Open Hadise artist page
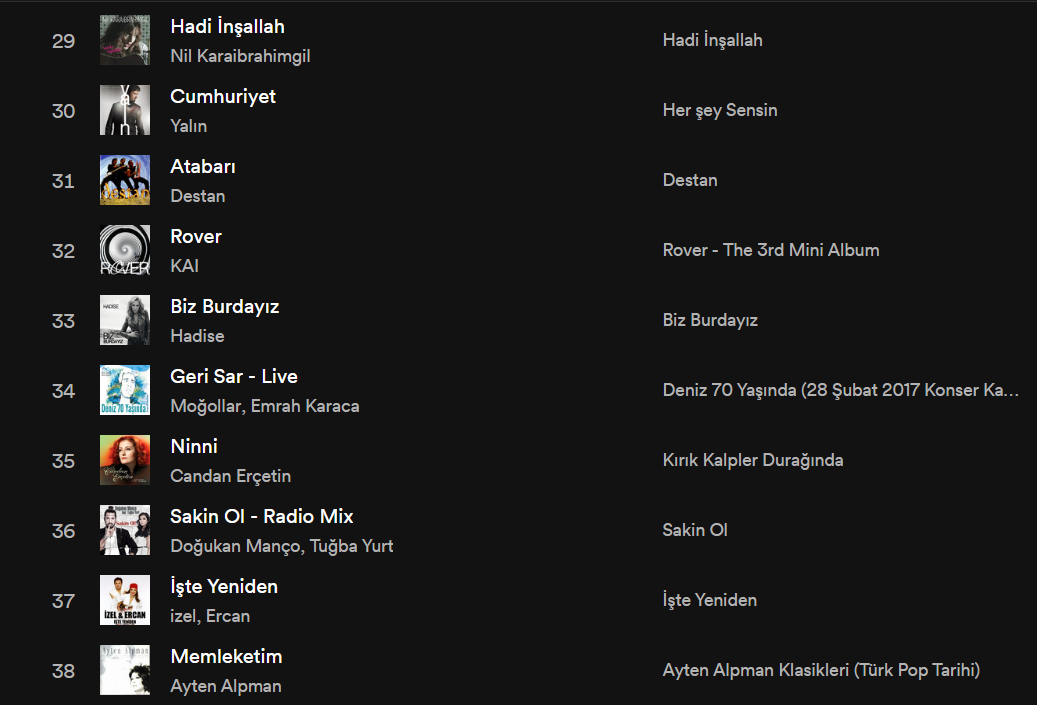Image resolution: width=1037 pixels, height=705 pixels. pos(197,336)
